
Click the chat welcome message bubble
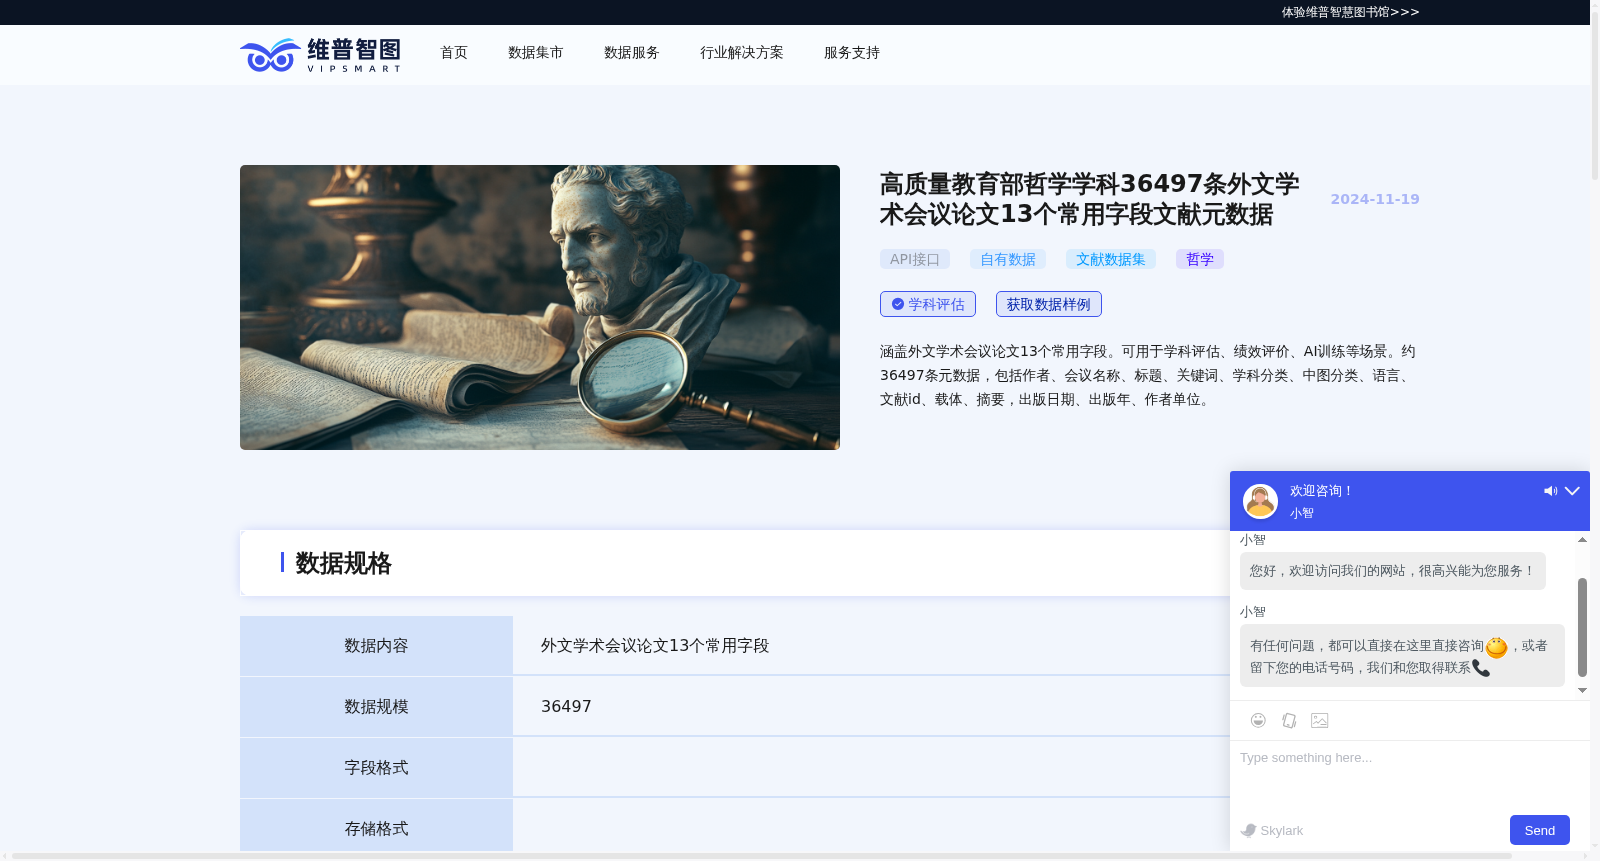click(1392, 571)
